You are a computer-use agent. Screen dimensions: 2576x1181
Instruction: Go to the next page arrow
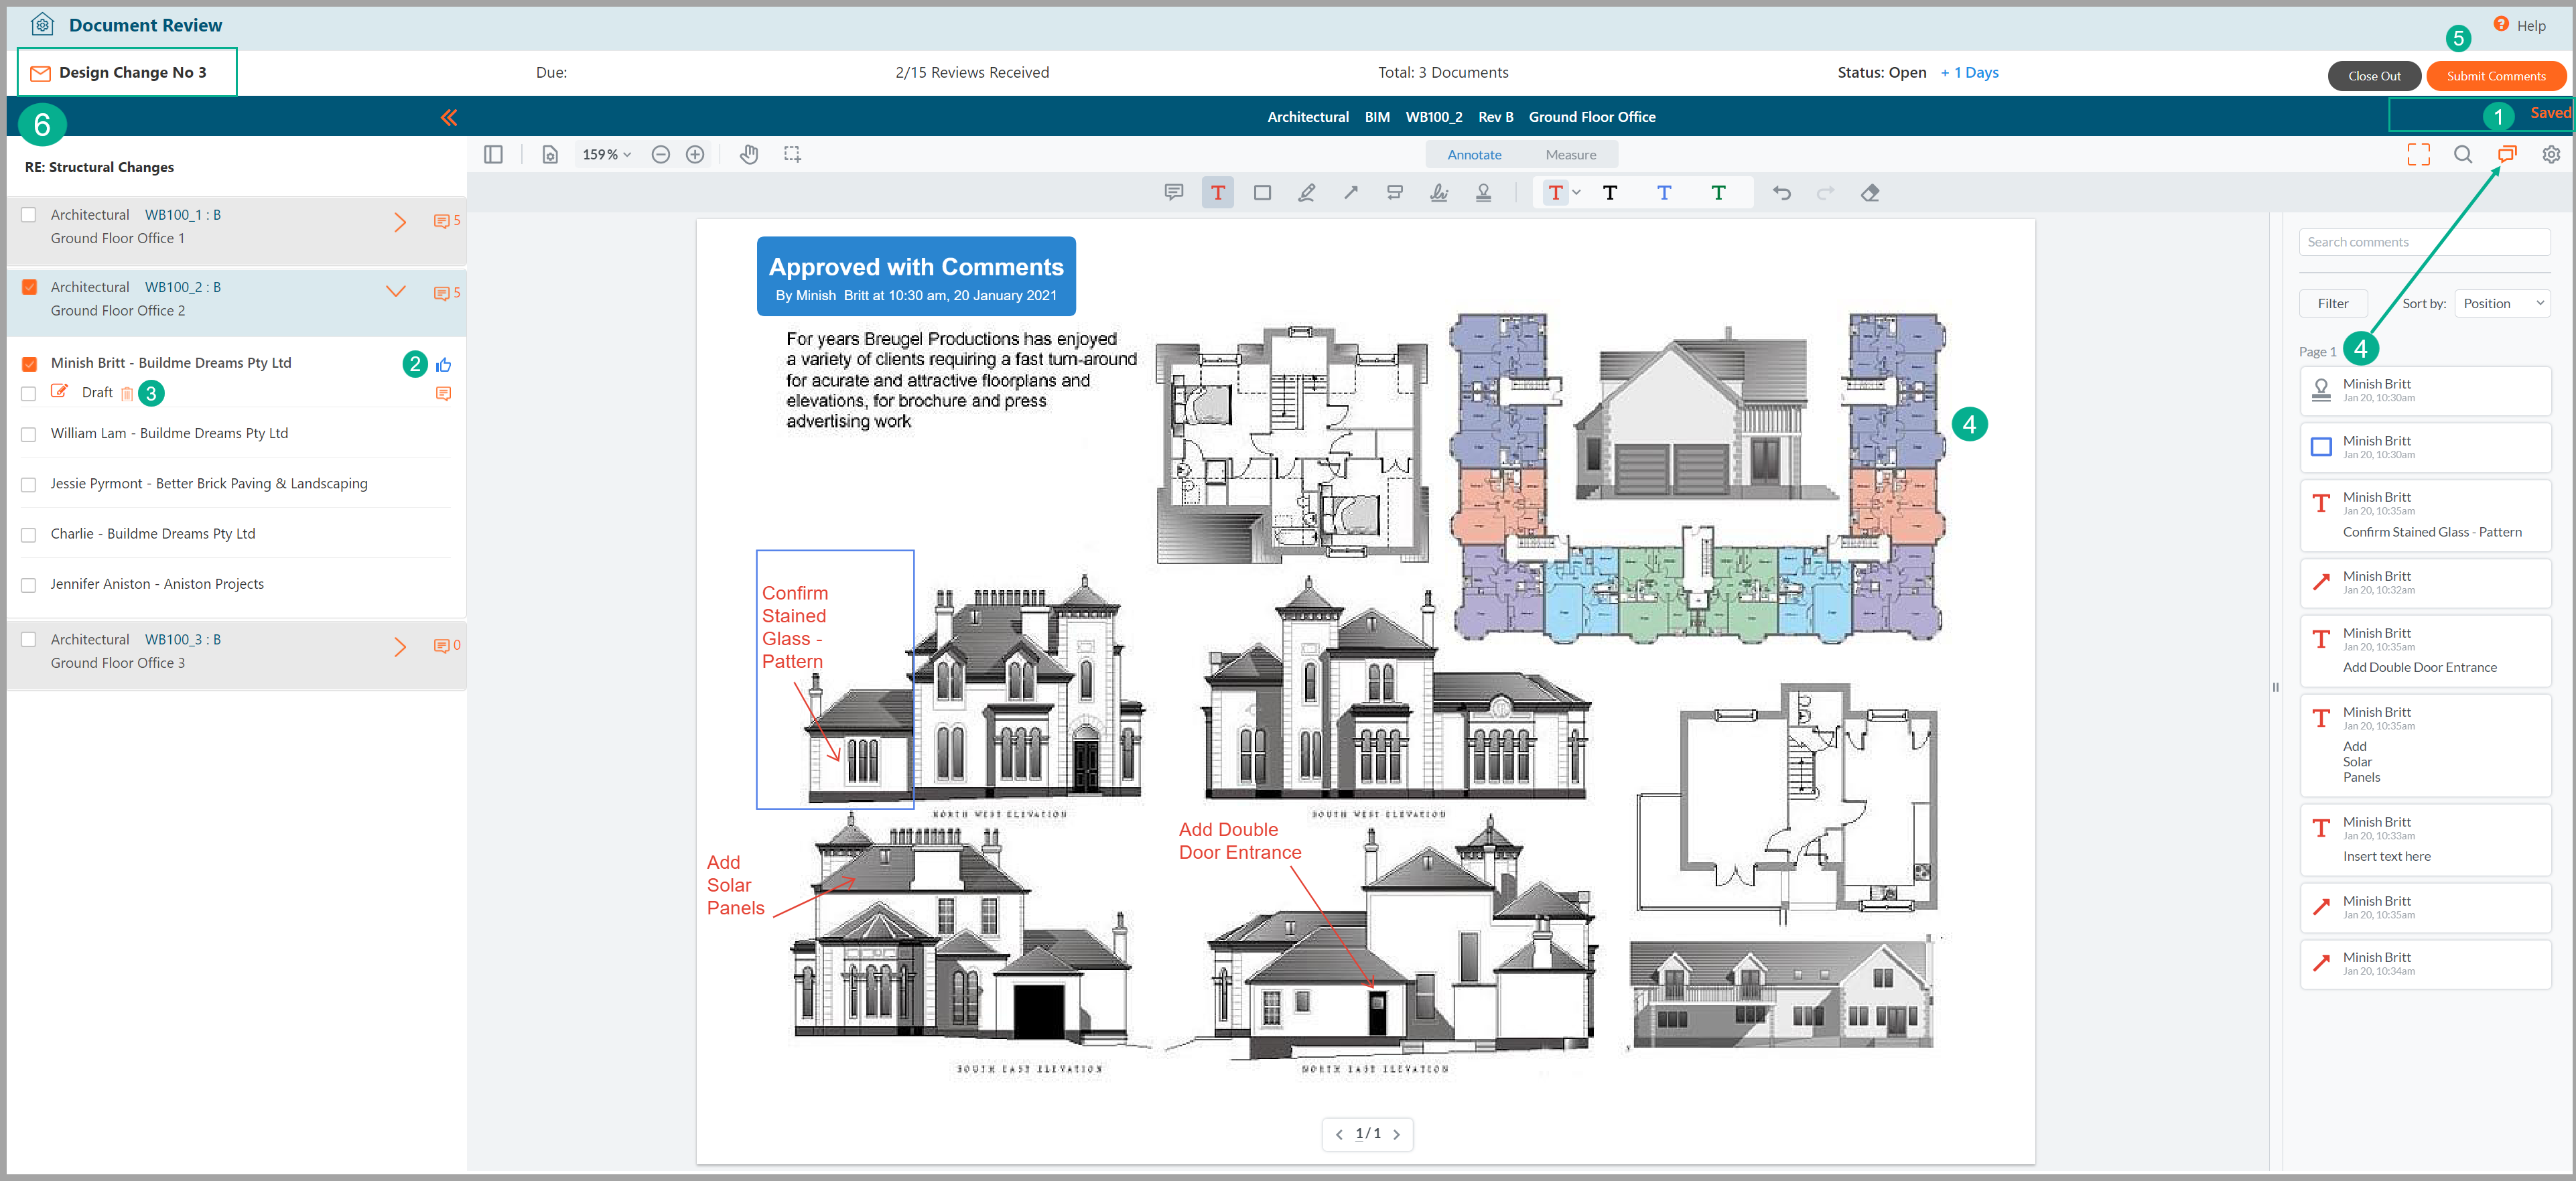point(1397,1134)
